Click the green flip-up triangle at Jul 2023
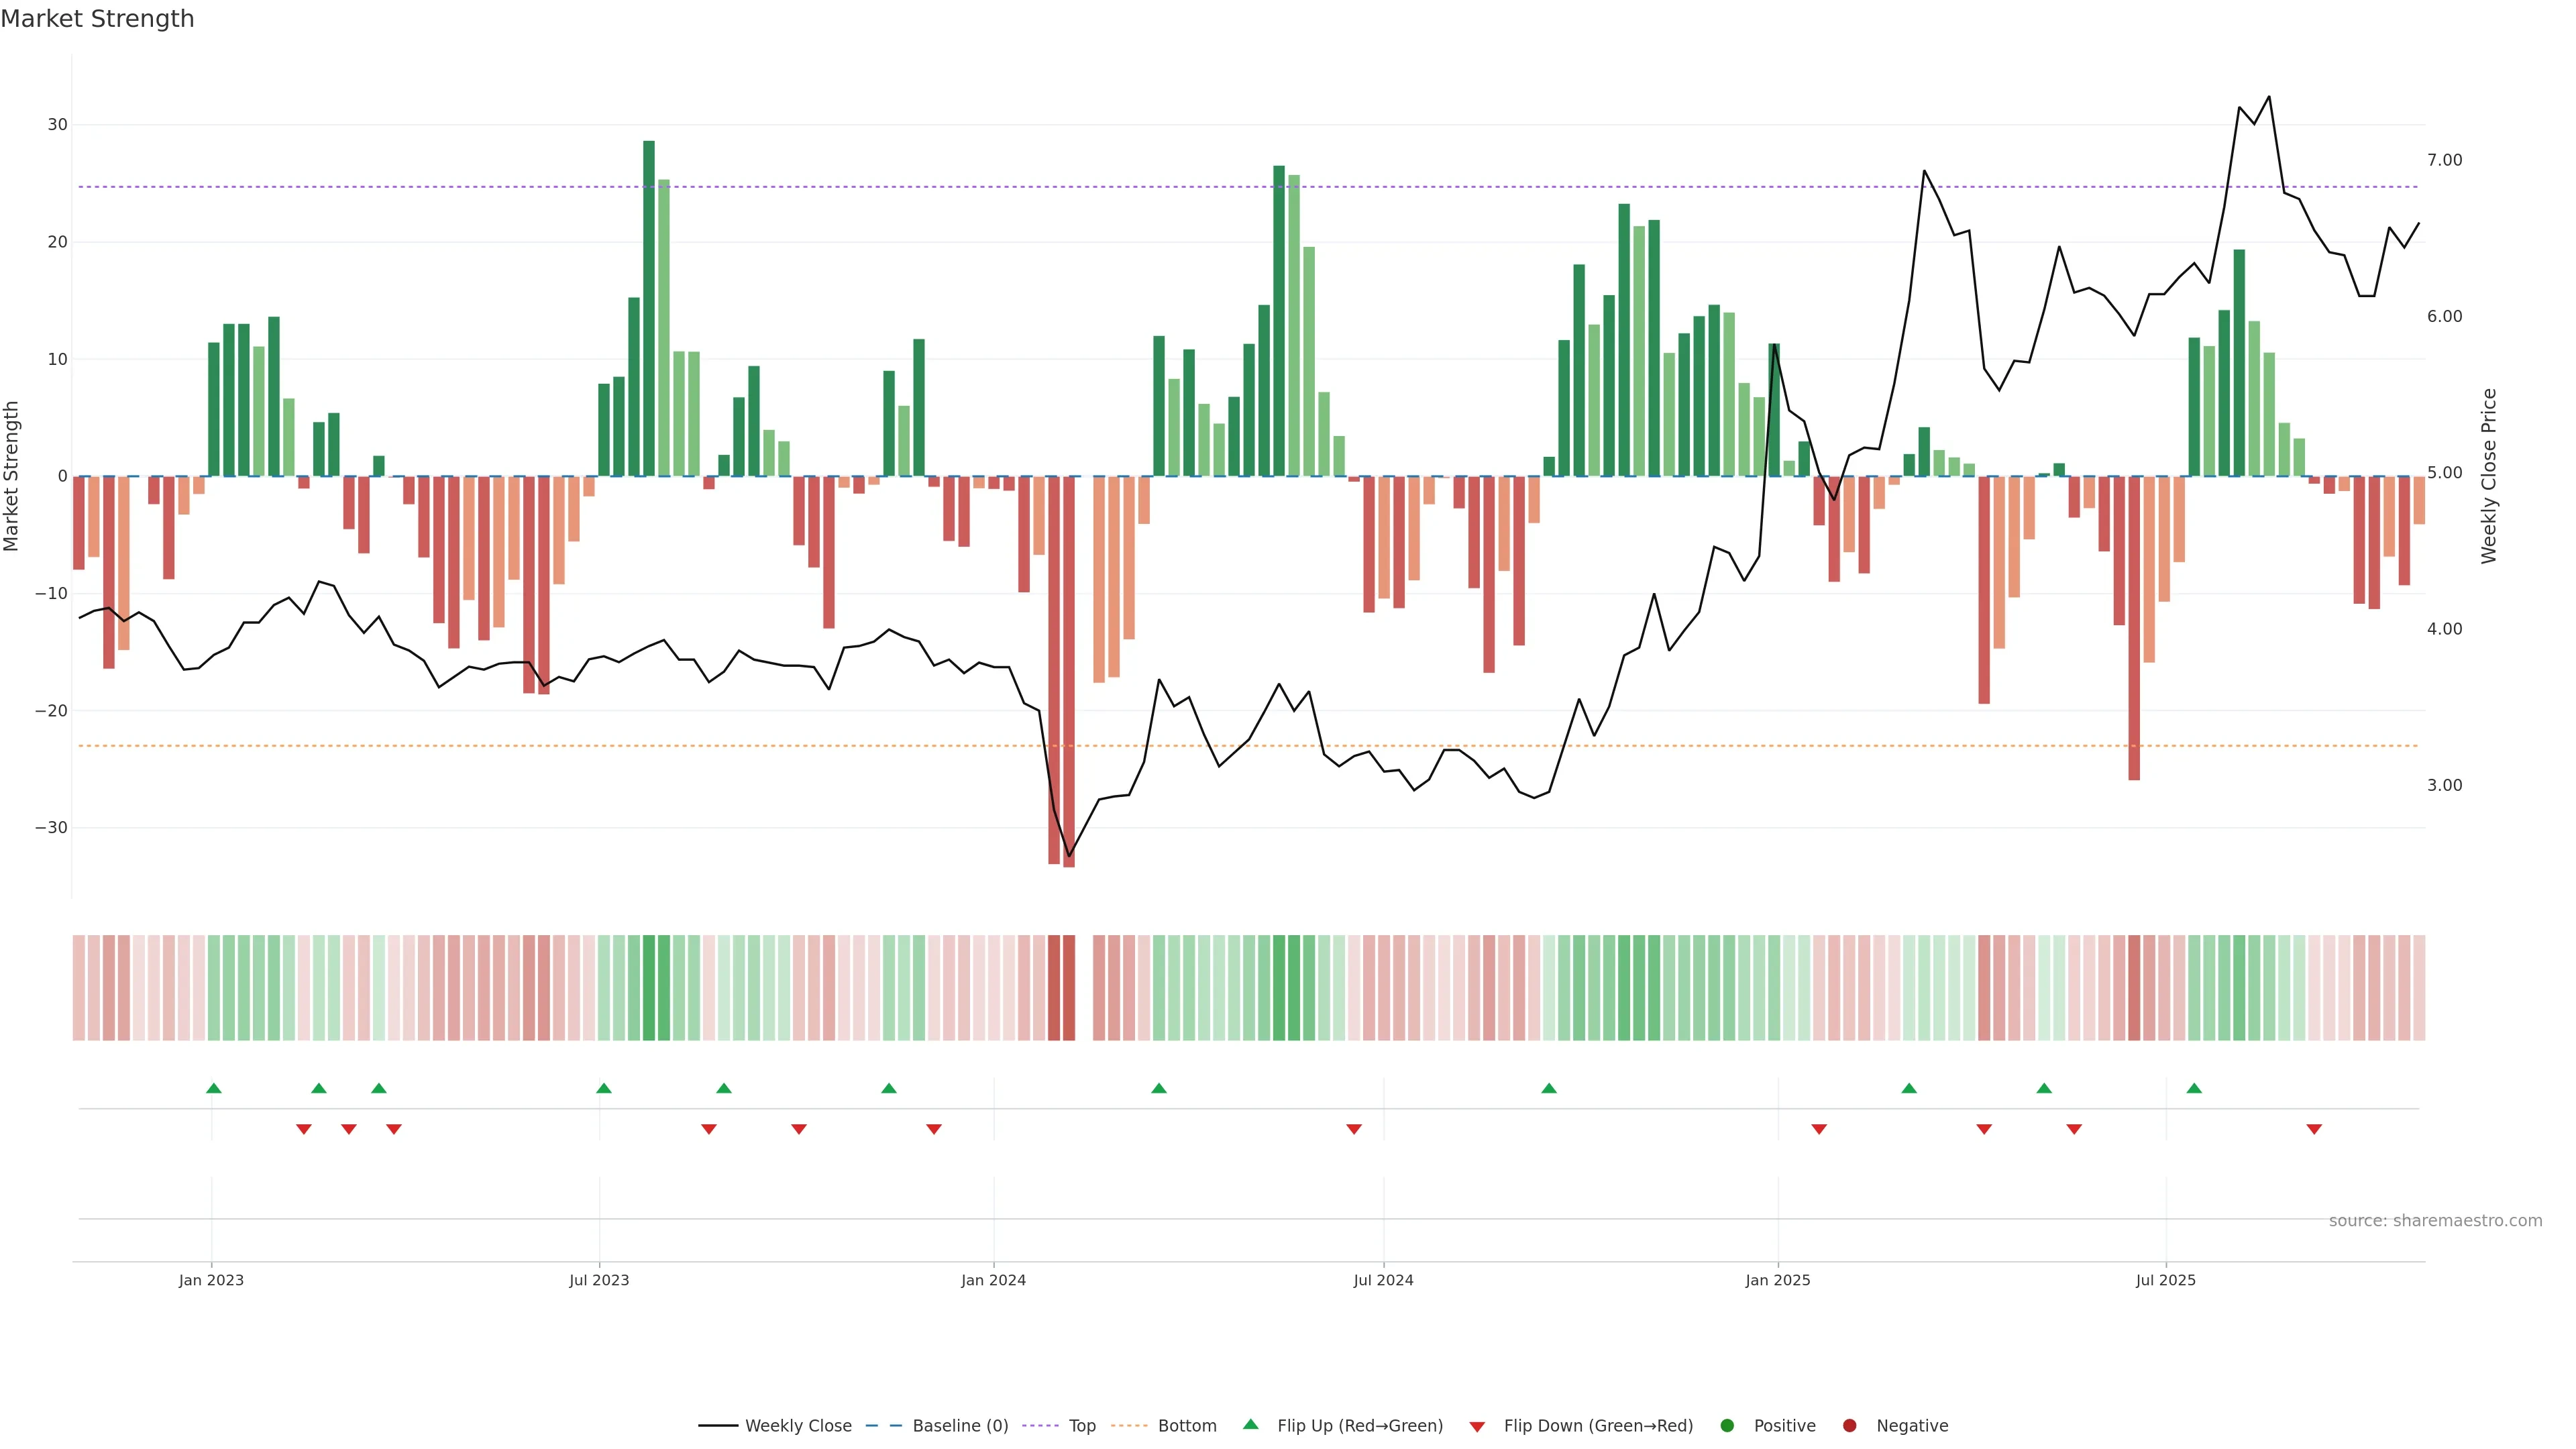 click(603, 1088)
